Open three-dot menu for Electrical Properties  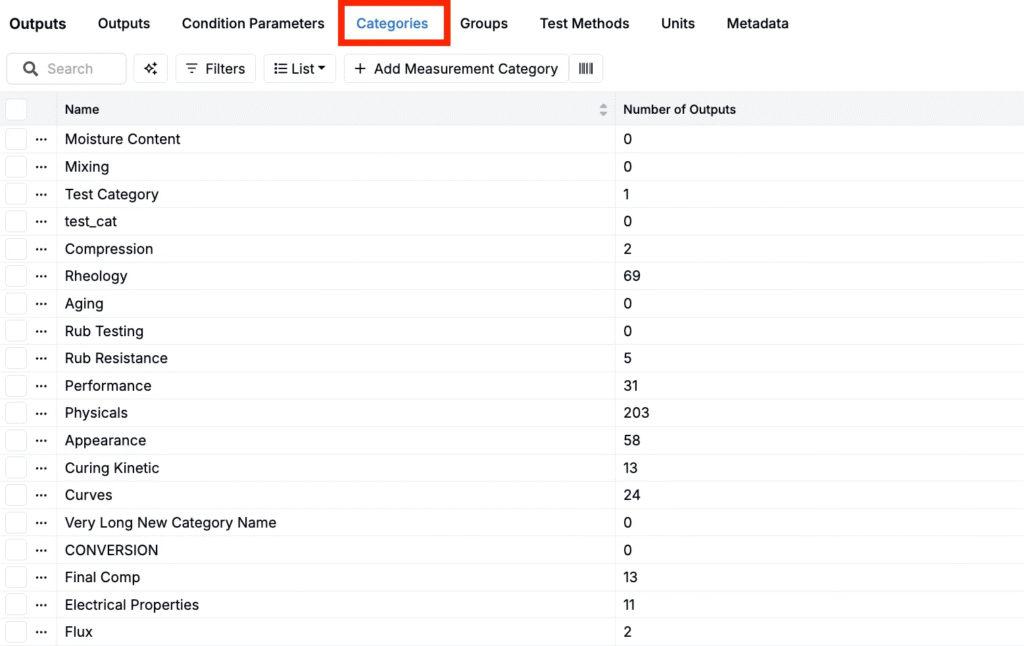tap(41, 605)
